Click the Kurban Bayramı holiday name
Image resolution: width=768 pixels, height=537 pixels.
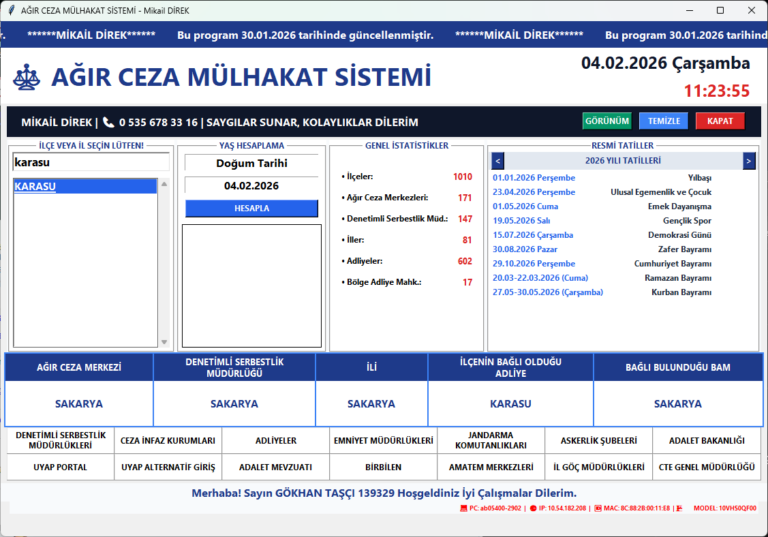(681, 292)
